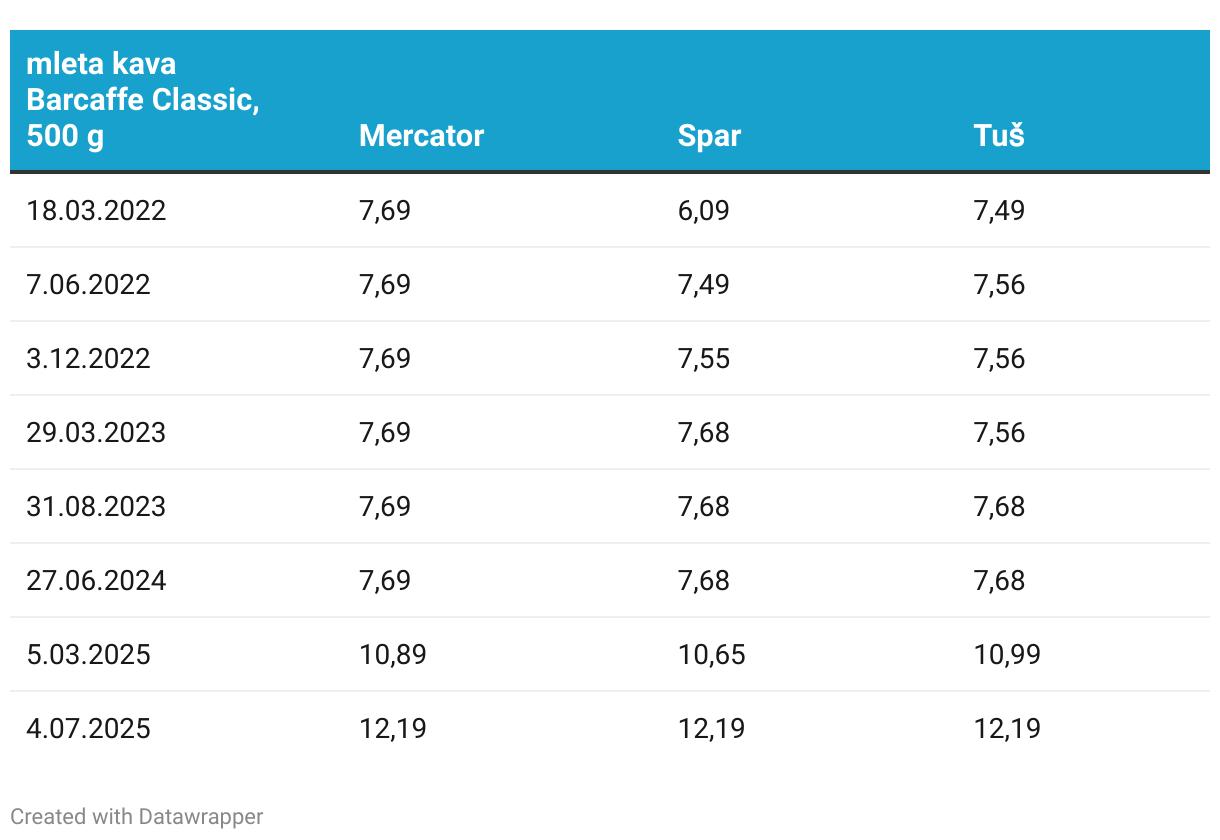Select the 18.03.2022 date cell
This screenshot has width=1220, height=840.
(x=96, y=211)
